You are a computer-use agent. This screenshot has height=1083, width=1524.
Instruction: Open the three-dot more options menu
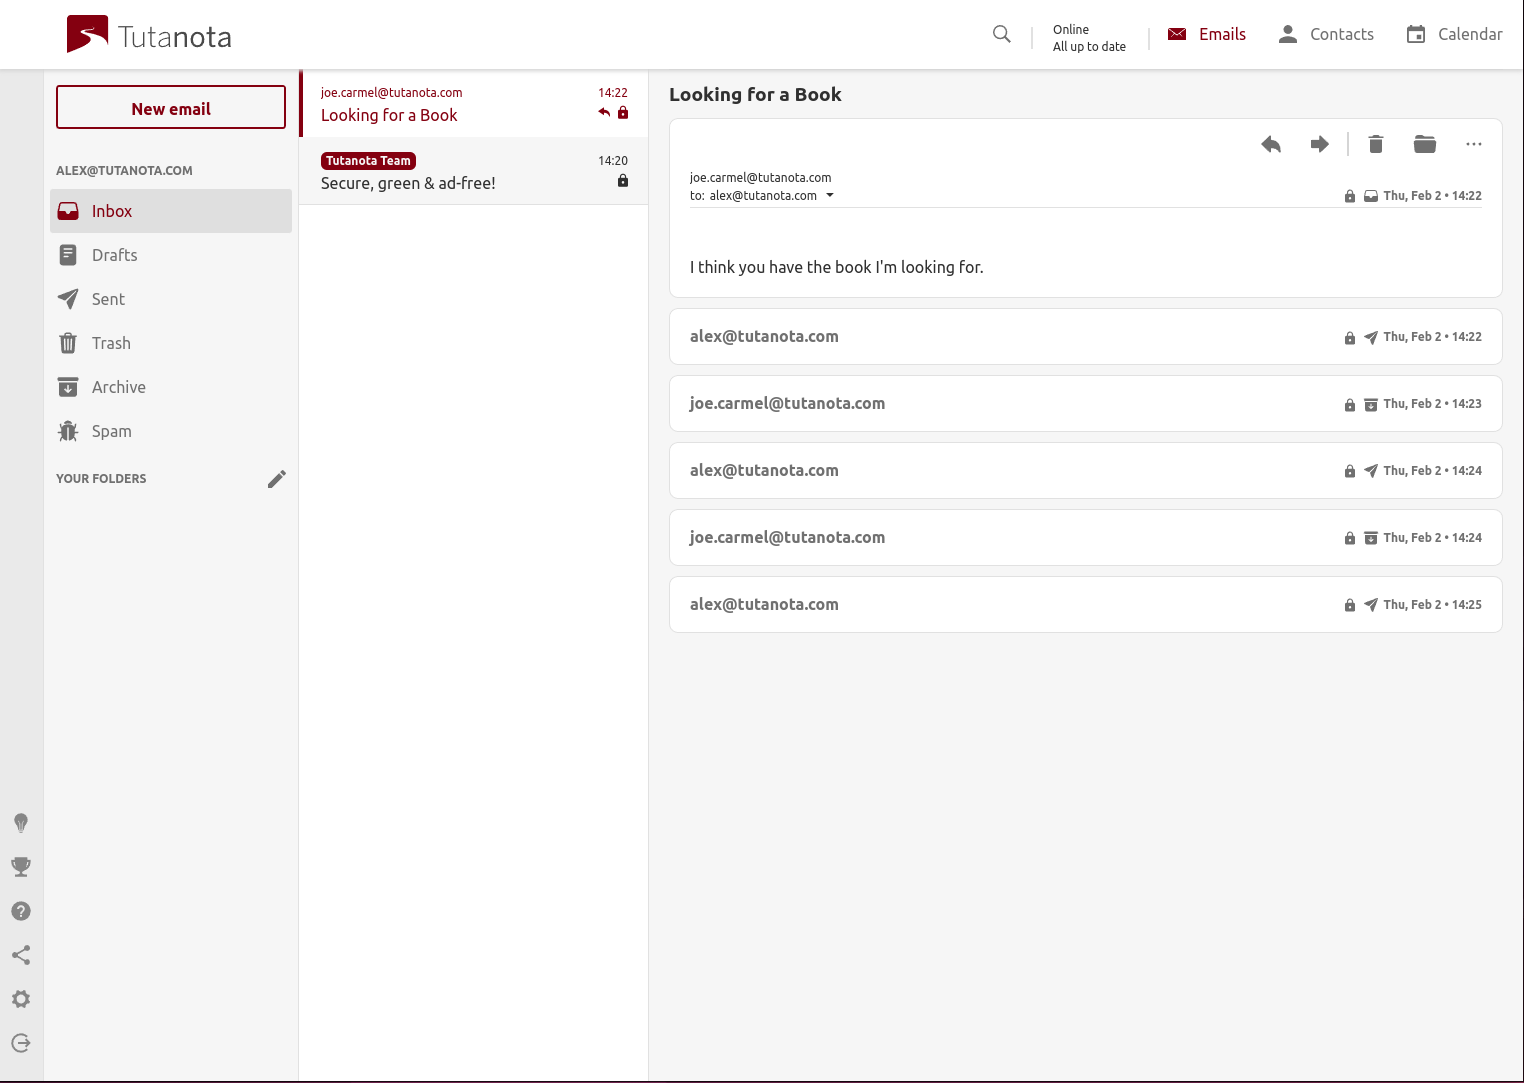[x=1474, y=145]
